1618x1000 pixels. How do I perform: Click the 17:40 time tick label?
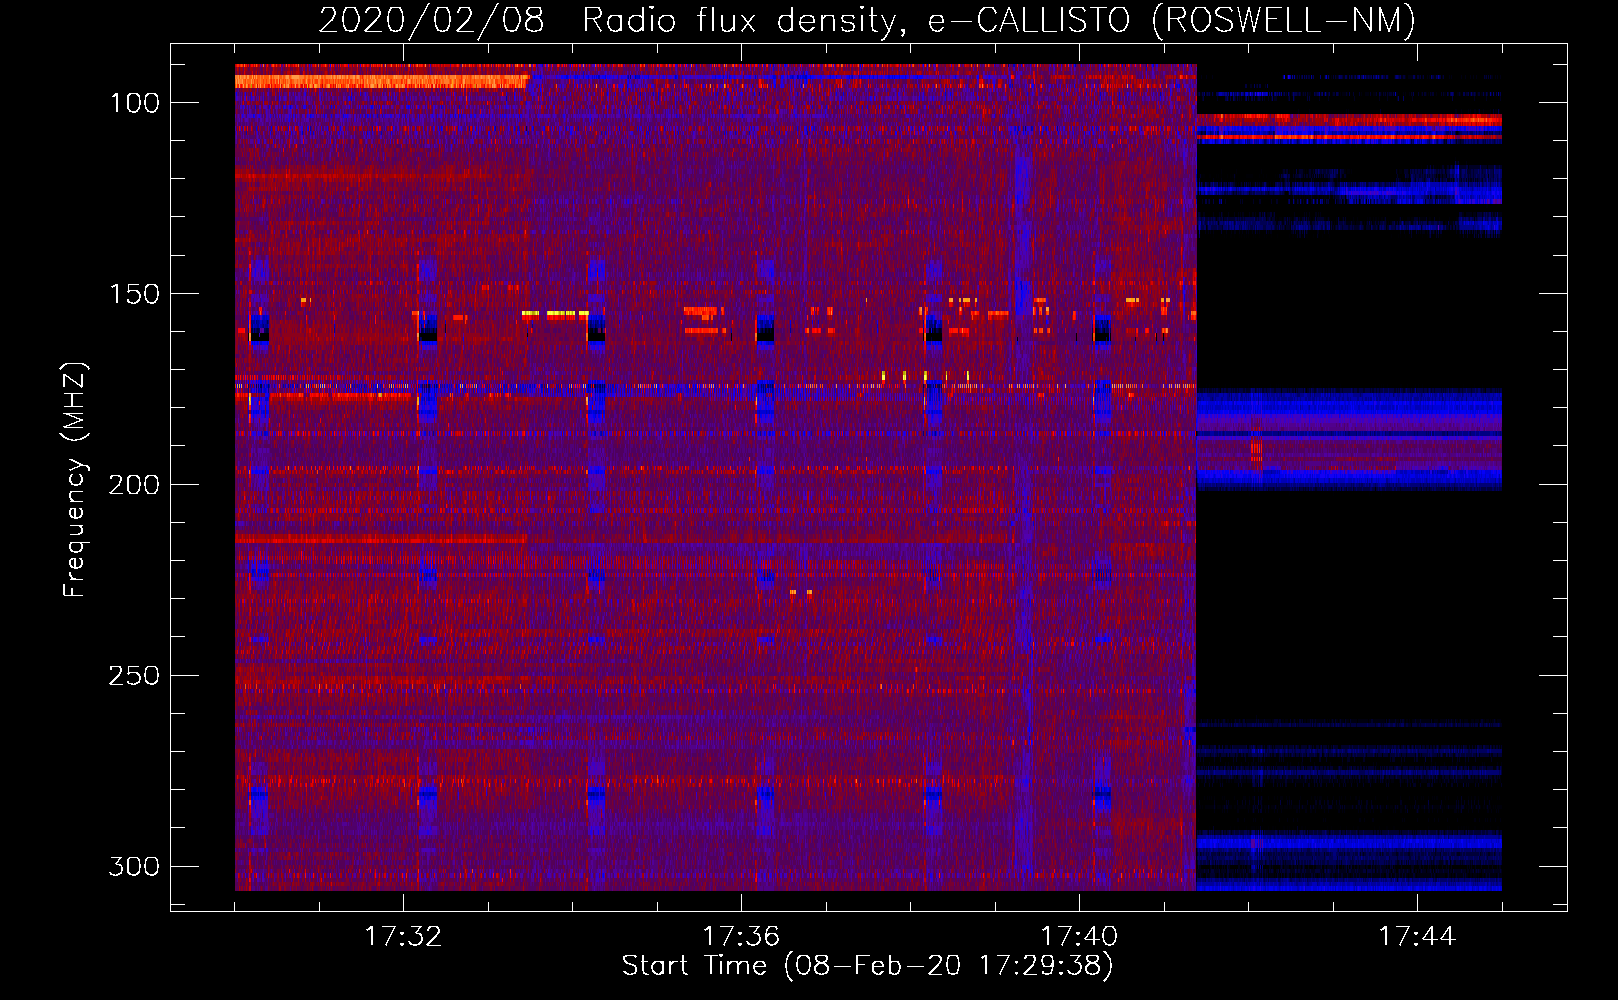pos(1079,937)
